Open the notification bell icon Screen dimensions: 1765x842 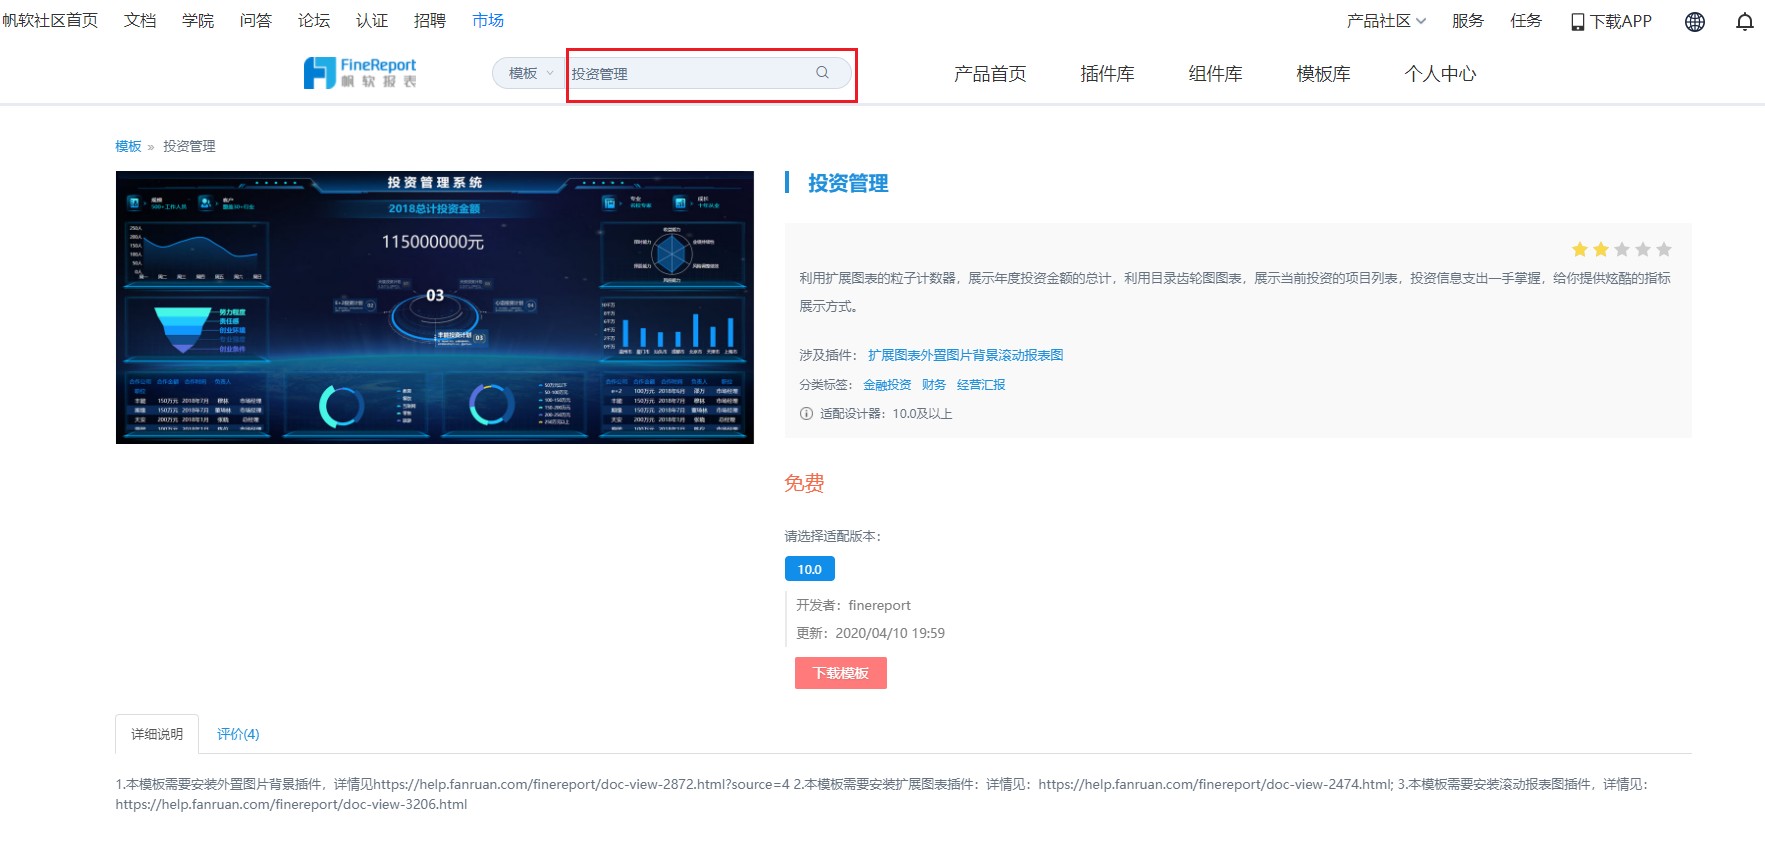(x=1745, y=21)
